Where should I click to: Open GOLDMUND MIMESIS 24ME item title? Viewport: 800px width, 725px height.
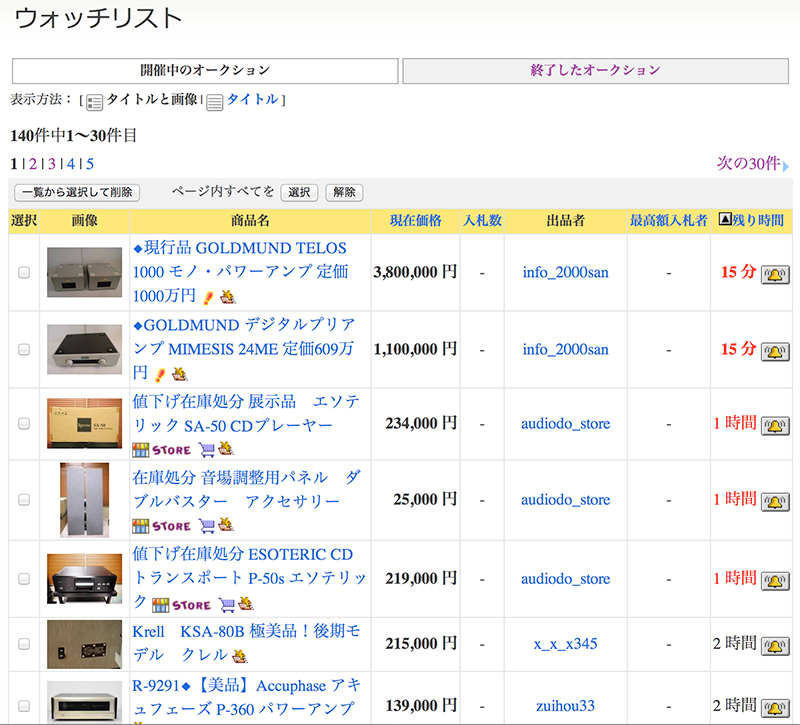[244, 349]
